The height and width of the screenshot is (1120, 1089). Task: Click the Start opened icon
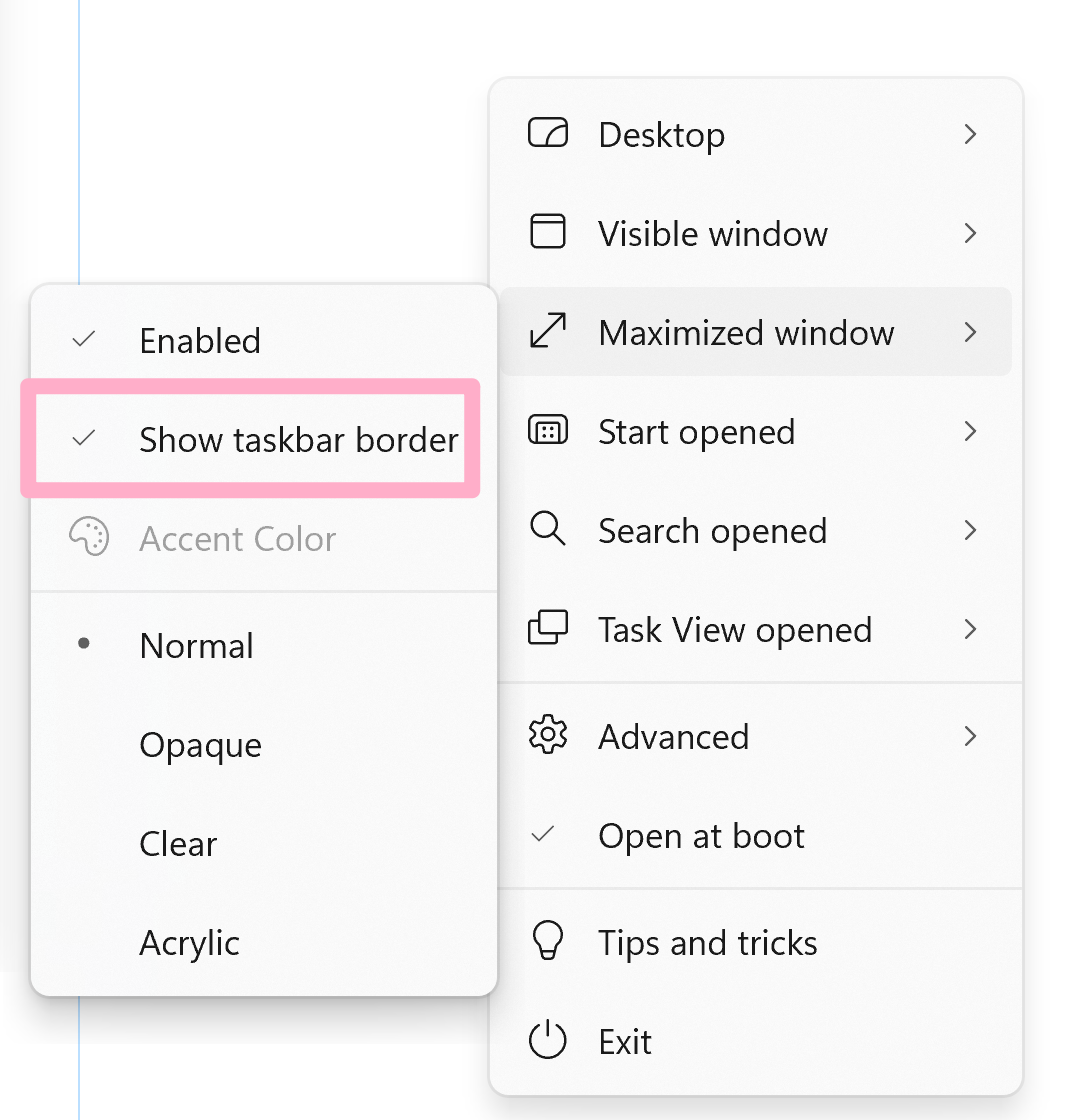click(549, 431)
